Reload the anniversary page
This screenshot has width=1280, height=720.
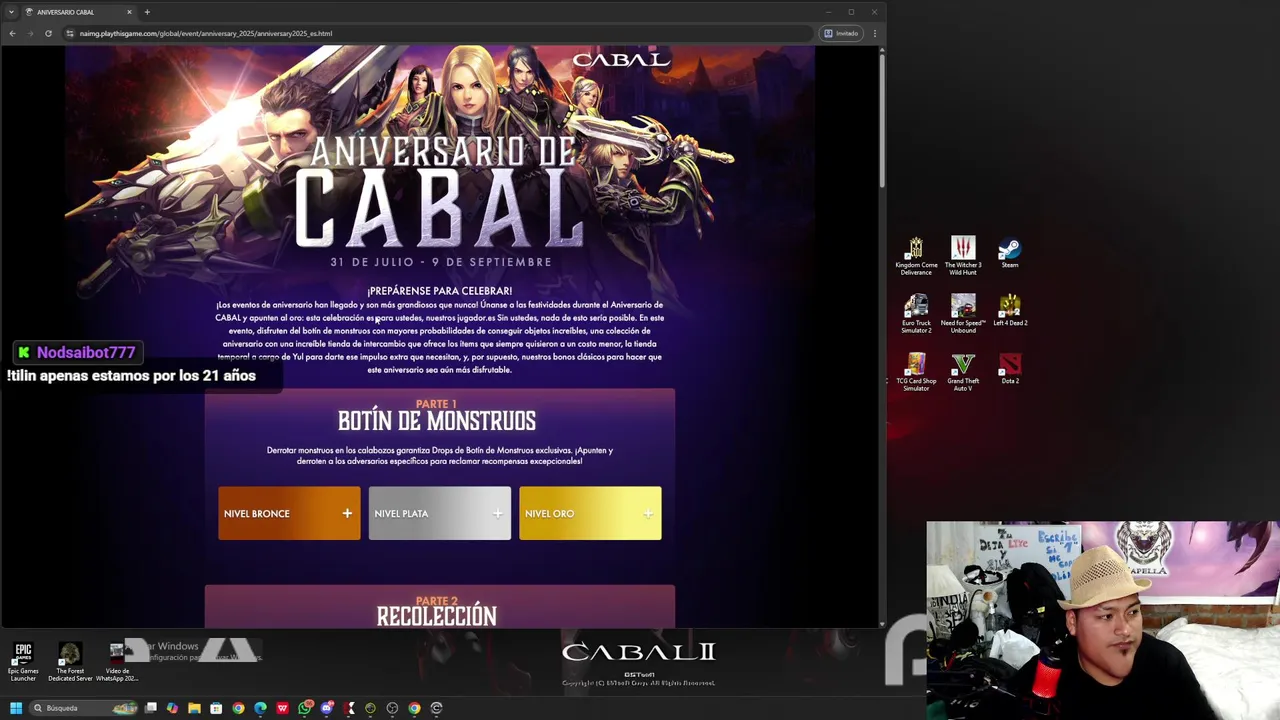(x=48, y=33)
